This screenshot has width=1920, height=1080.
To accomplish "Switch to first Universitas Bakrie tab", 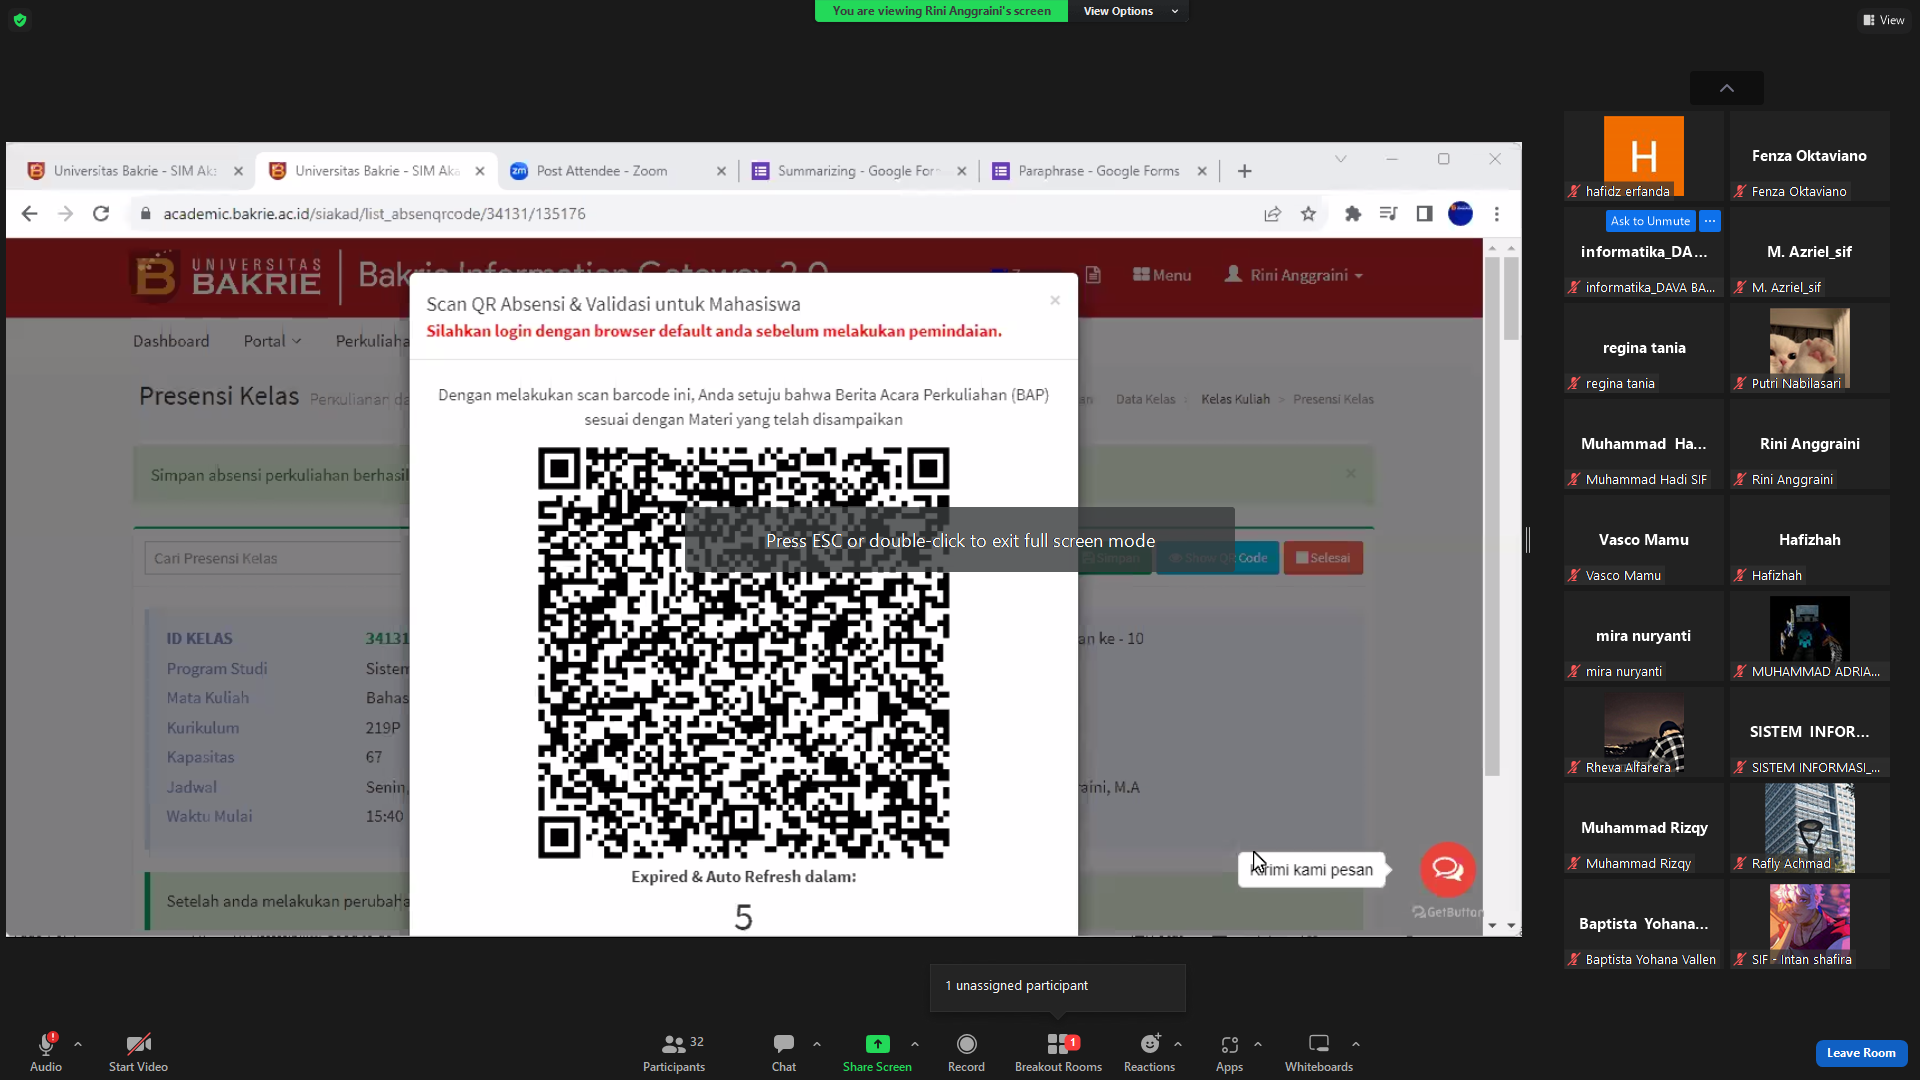I will click(134, 171).
